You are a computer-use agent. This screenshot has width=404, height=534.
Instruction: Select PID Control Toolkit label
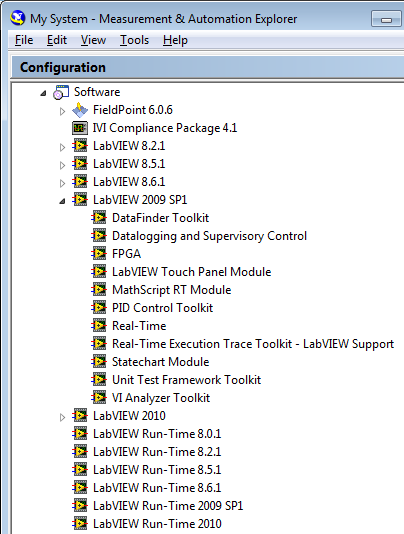162,308
